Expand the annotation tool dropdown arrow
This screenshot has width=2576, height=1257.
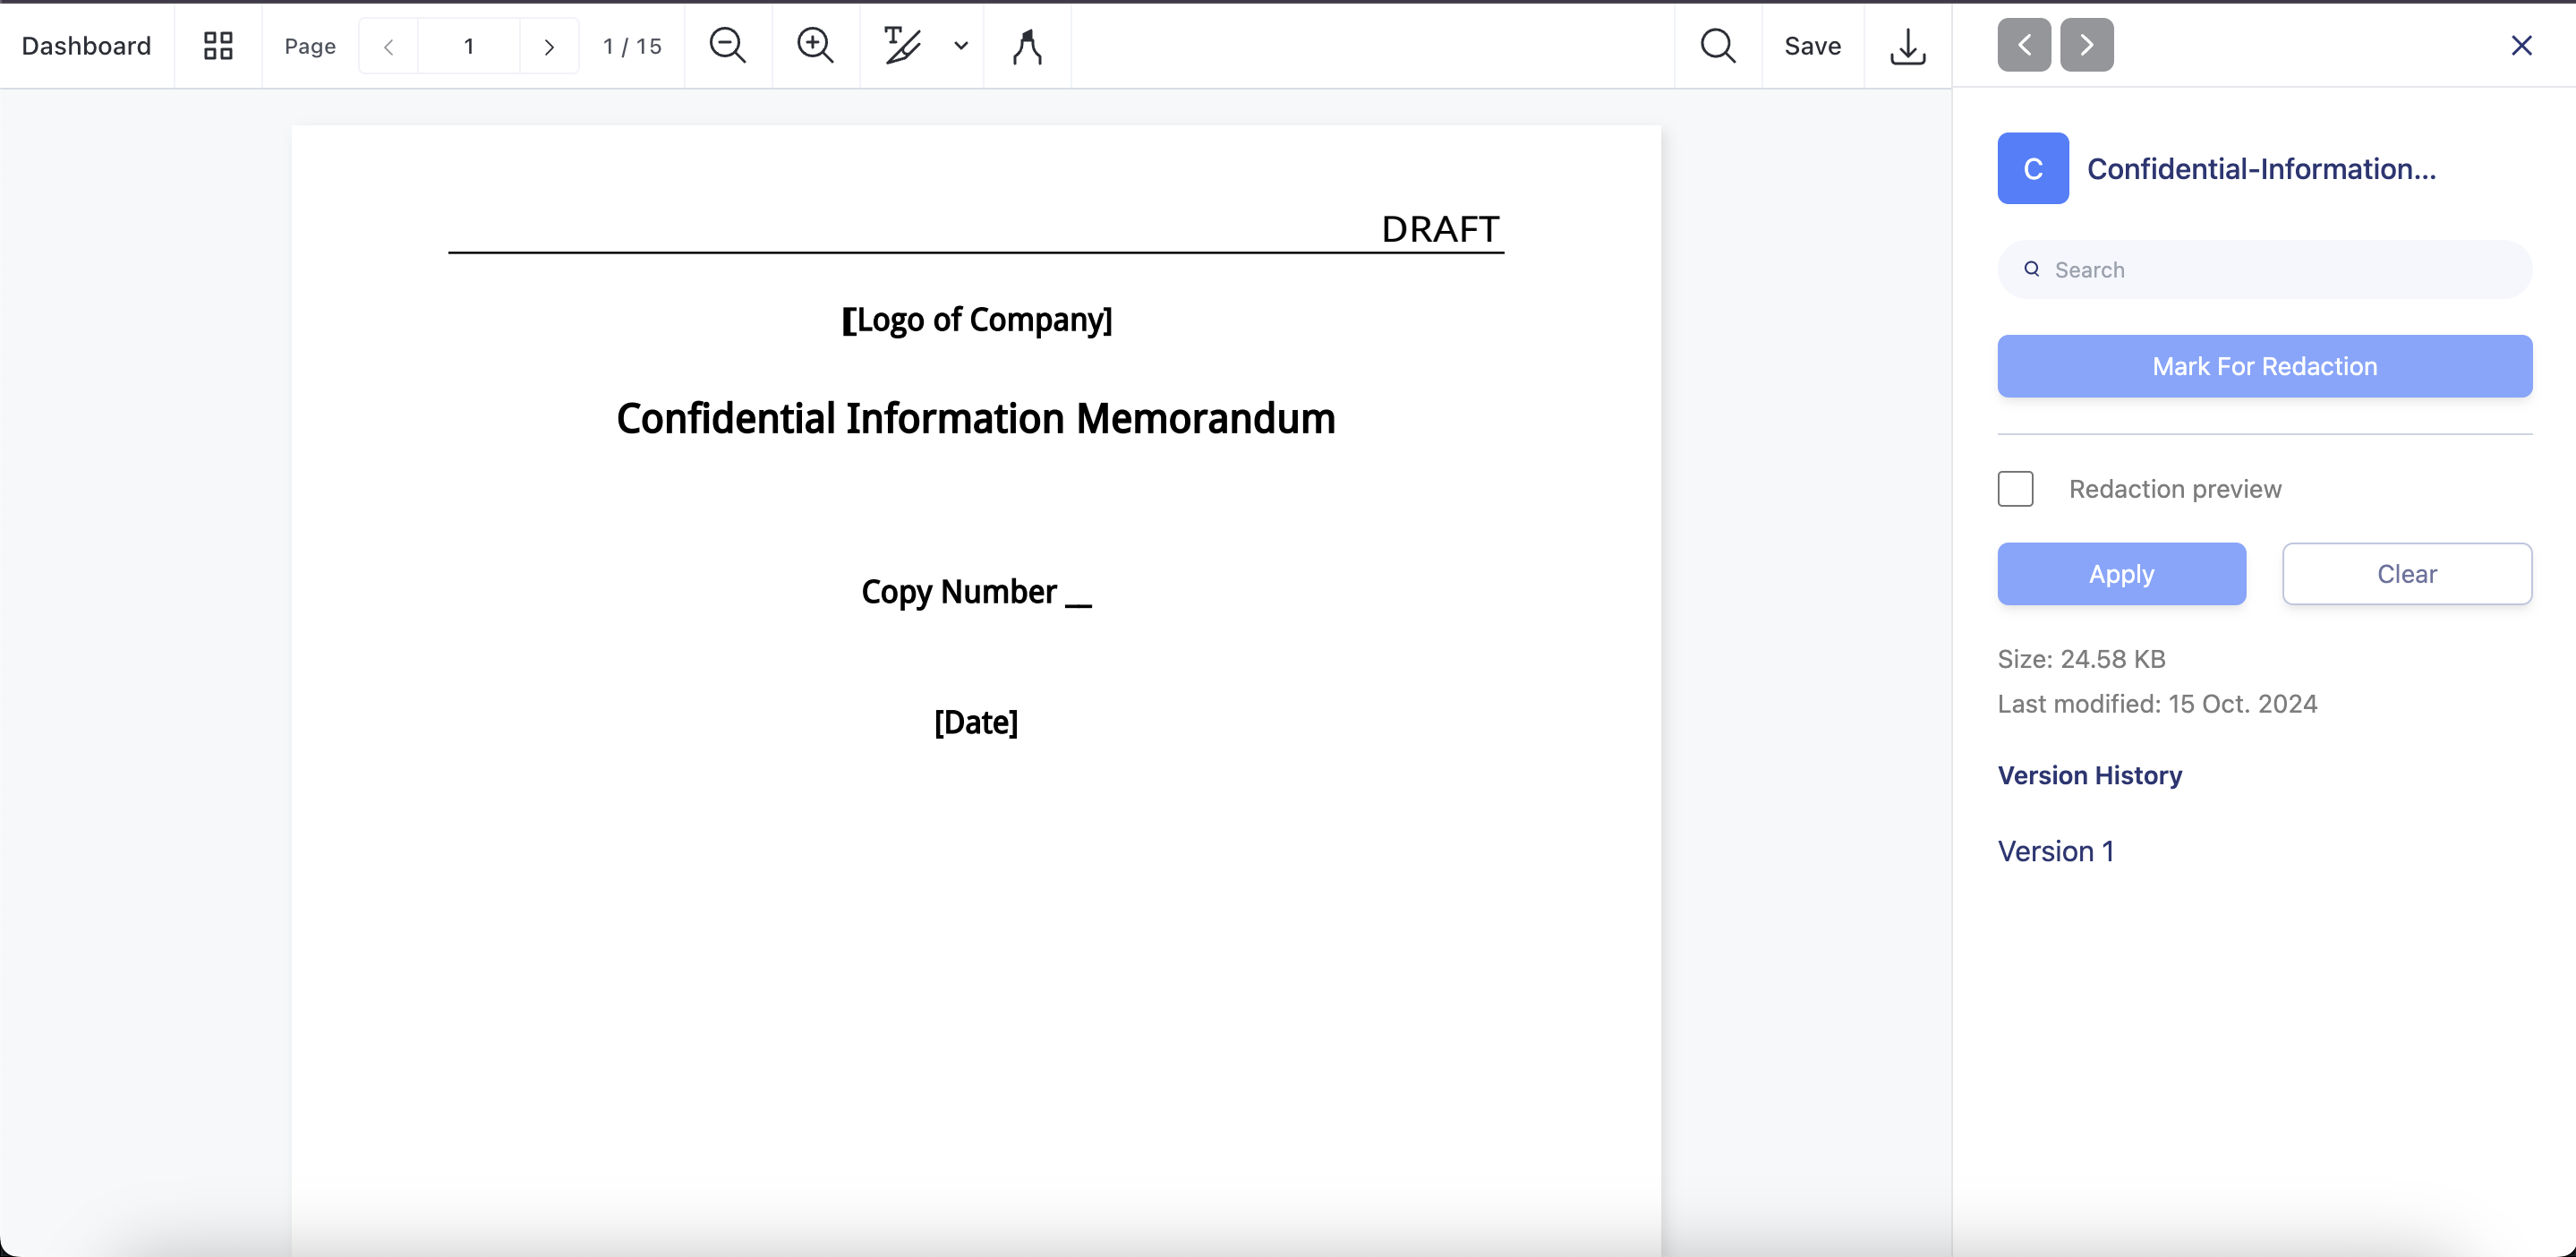961,46
